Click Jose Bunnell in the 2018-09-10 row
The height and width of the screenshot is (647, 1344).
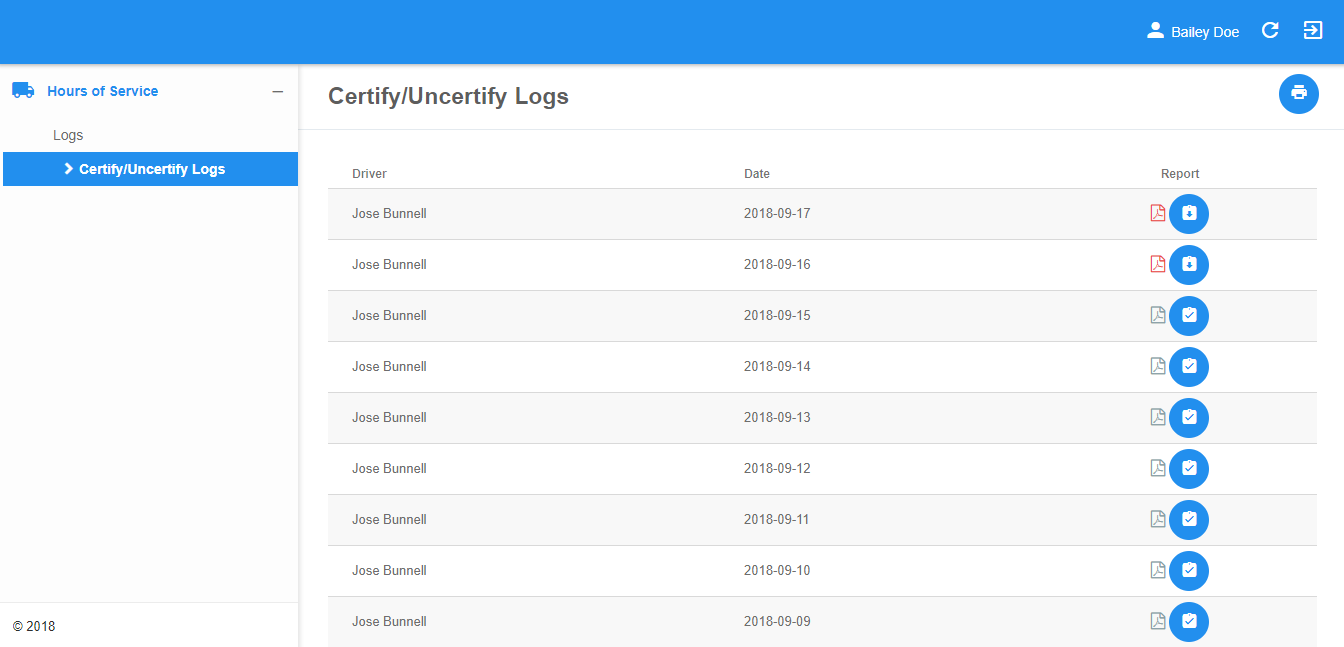[x=389, y=570]
